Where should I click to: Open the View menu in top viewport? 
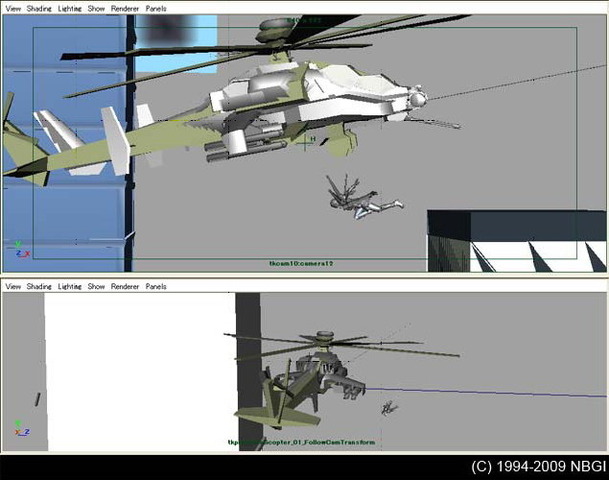14,8
